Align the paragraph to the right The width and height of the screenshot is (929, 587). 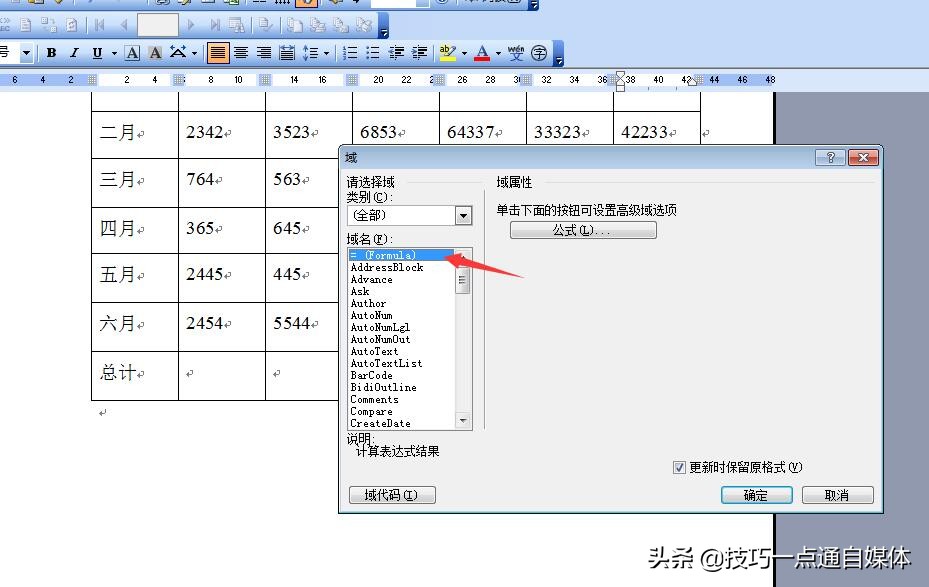[x=264, y=53]
